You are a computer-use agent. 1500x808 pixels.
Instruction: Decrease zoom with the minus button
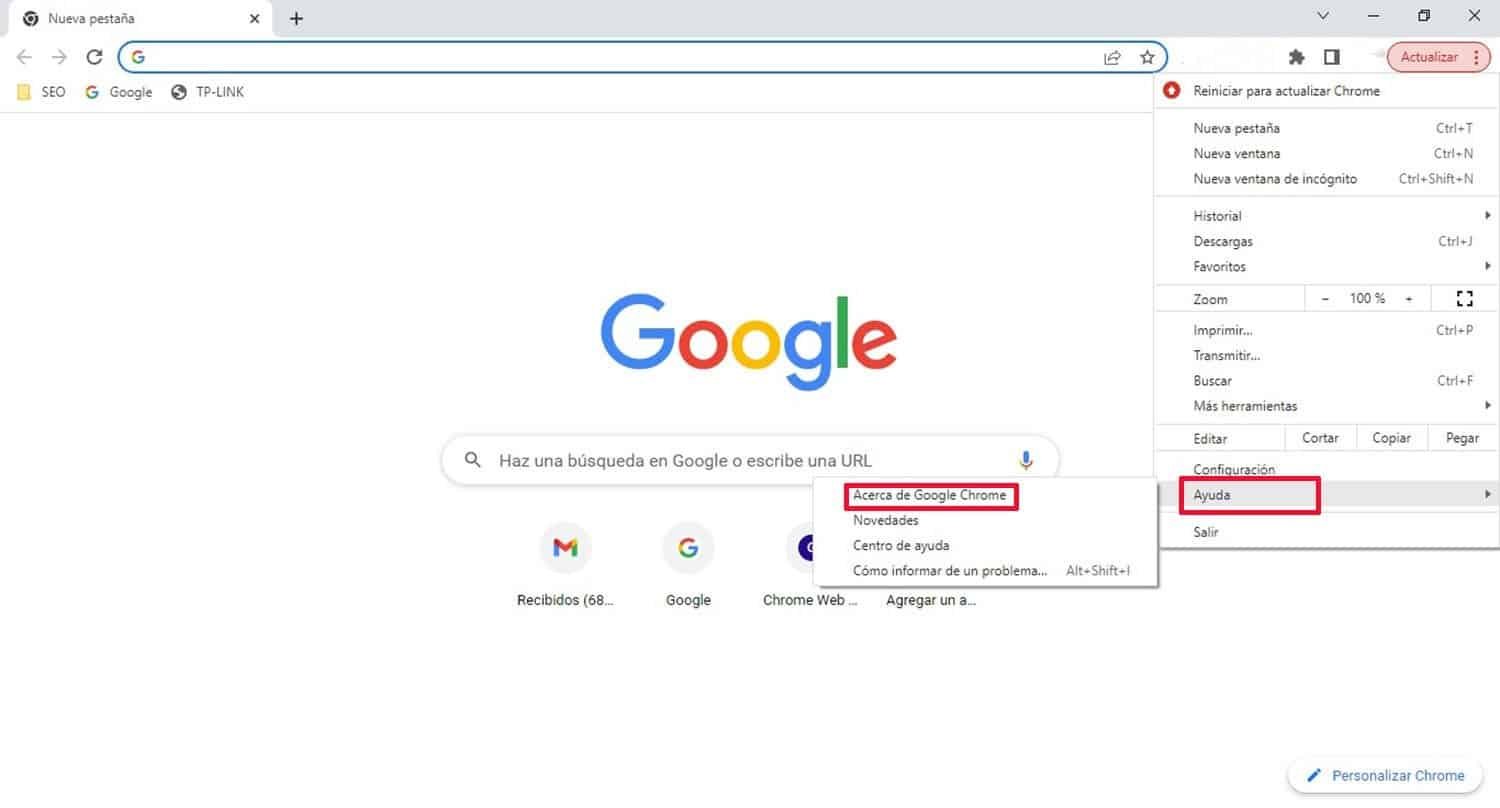[1325, 298]
